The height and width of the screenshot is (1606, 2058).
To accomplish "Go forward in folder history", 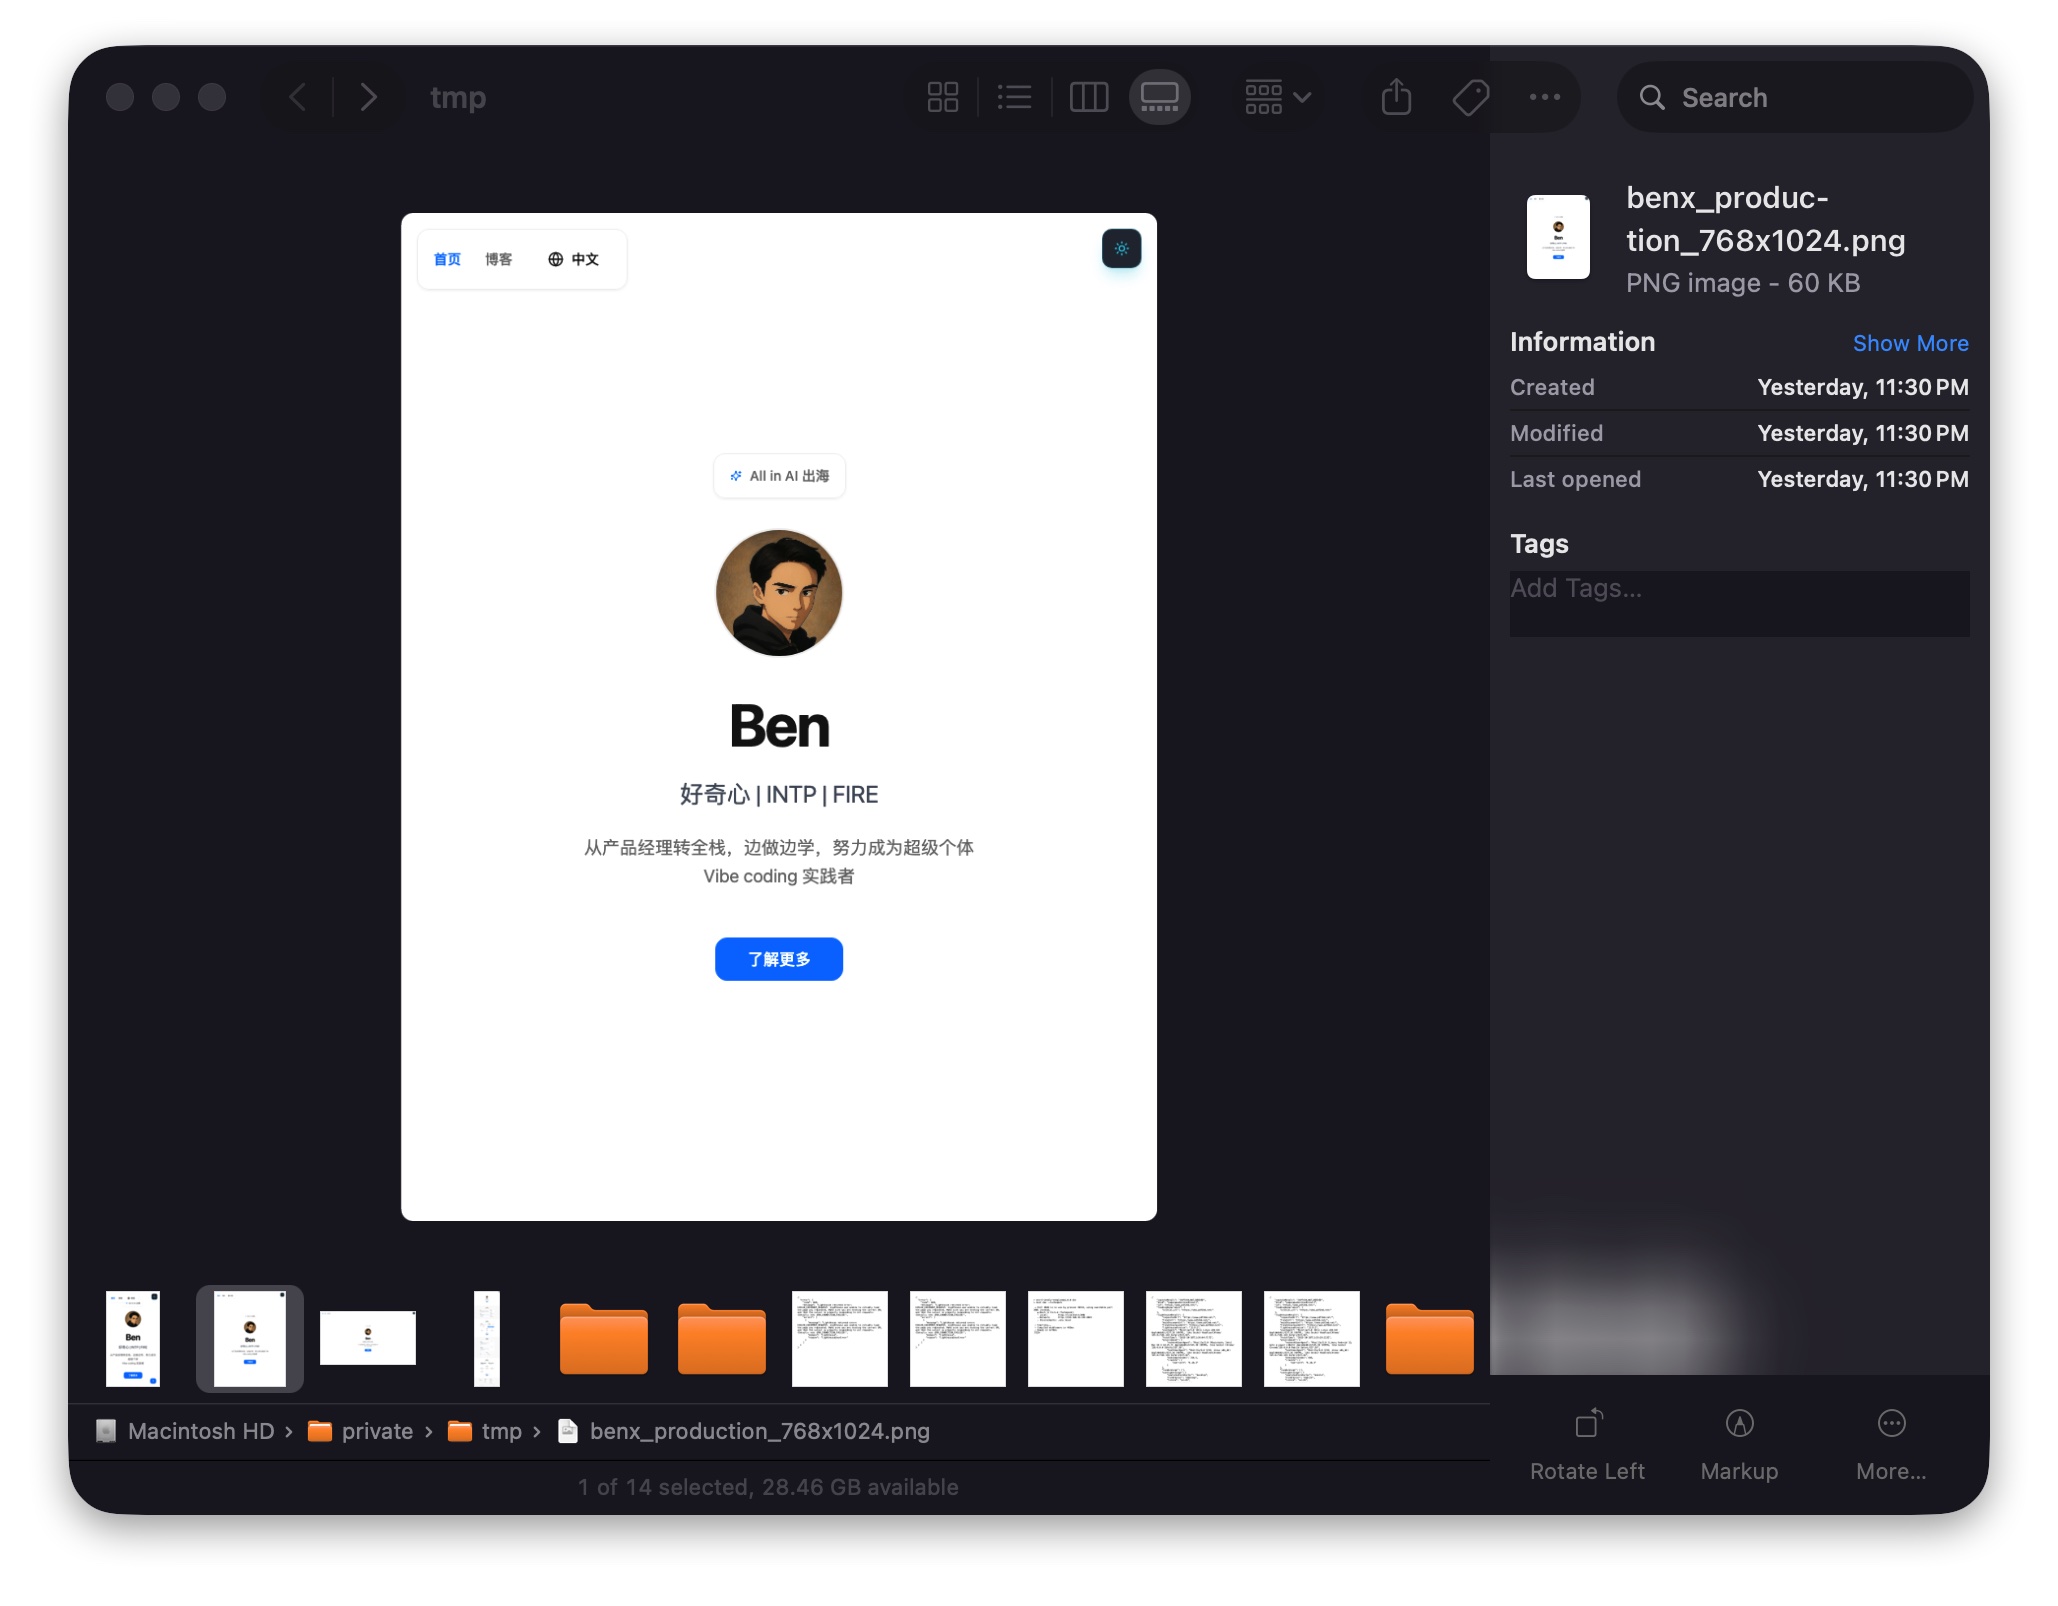I will [368, 97].
